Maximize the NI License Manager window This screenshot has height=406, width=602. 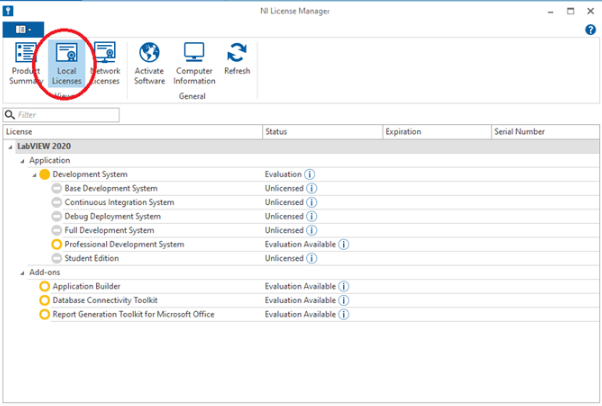pos(571,11)
